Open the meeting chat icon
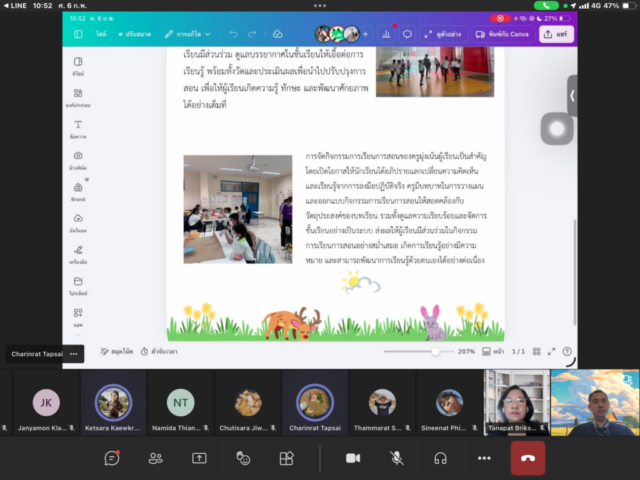Image resolution: width=640 pixels, height=480 pixels. [112, 457]
